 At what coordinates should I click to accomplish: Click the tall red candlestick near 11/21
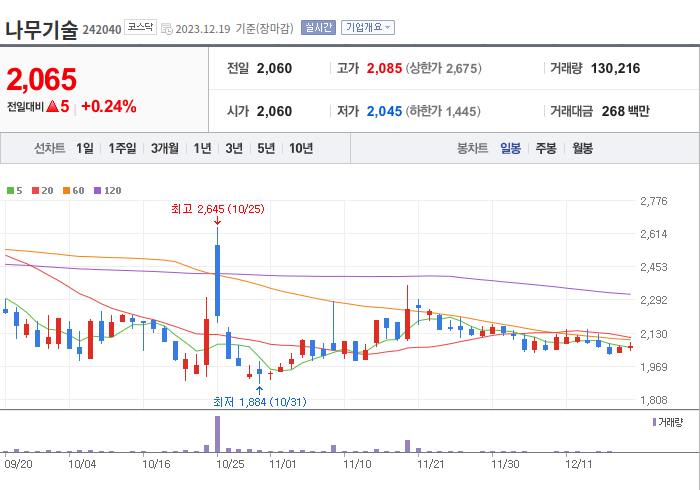coord(407,312)
